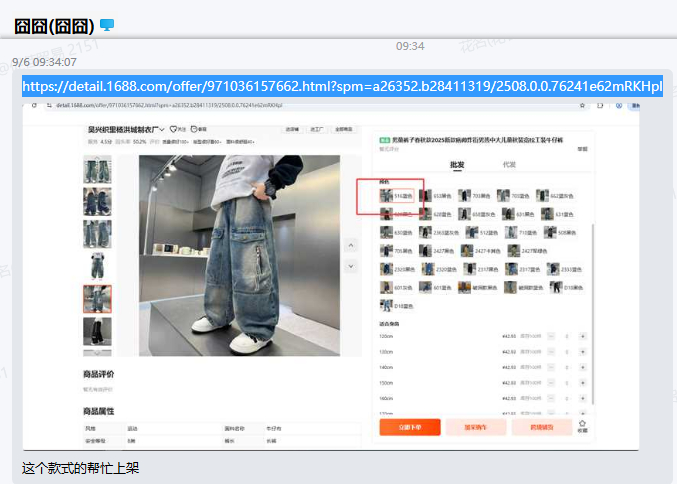Click the up chevron beside the product image
677x484 pixels.
[x=350, y=245]
